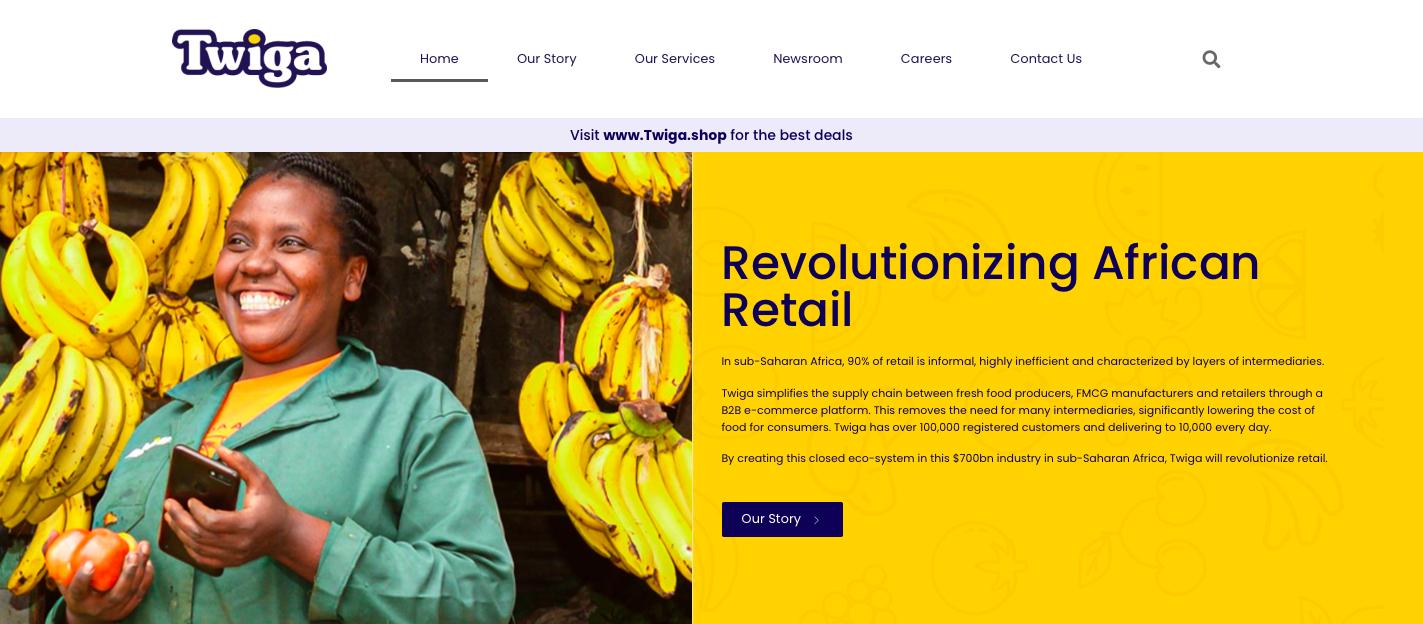Screen dimensions: 1423x624
Task: Click "for the best deals" banner text
Action: coord(791,135)
